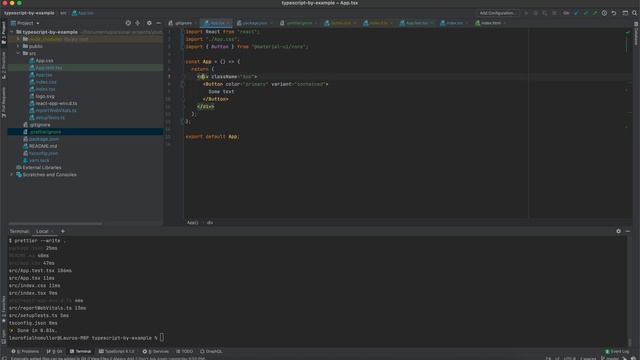Click the div breadcrumb below editor

tap(210, 223)
